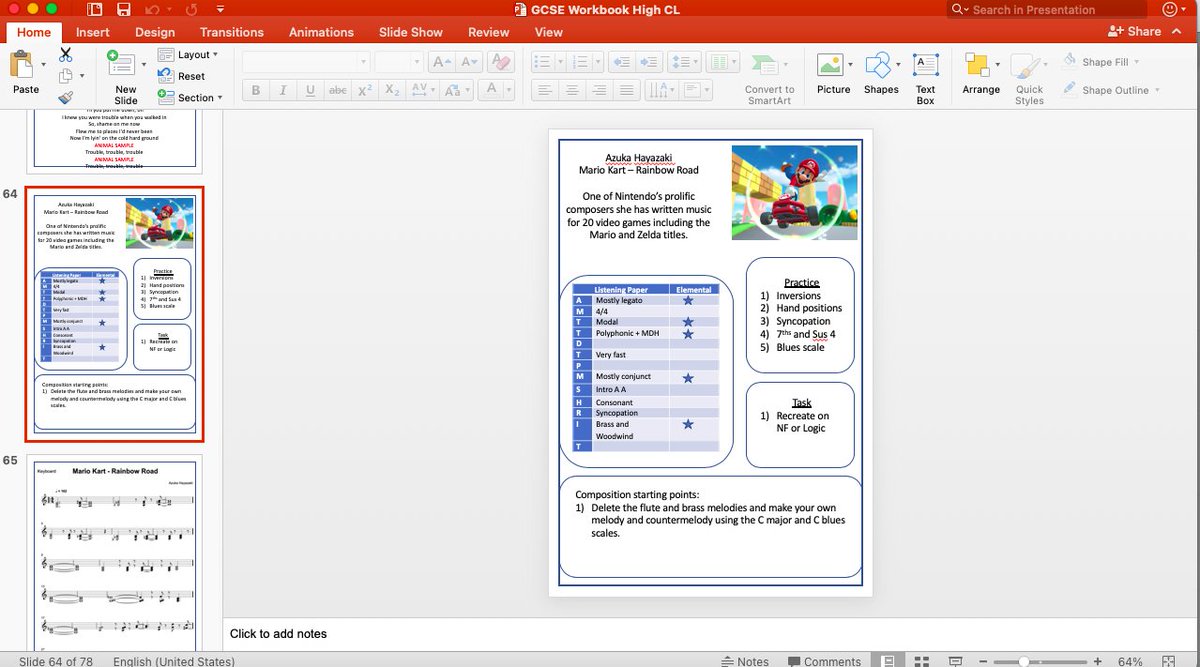Click the Paste clipboard icon
Viewport: 1200px width, 667px height.
(22, 66)
